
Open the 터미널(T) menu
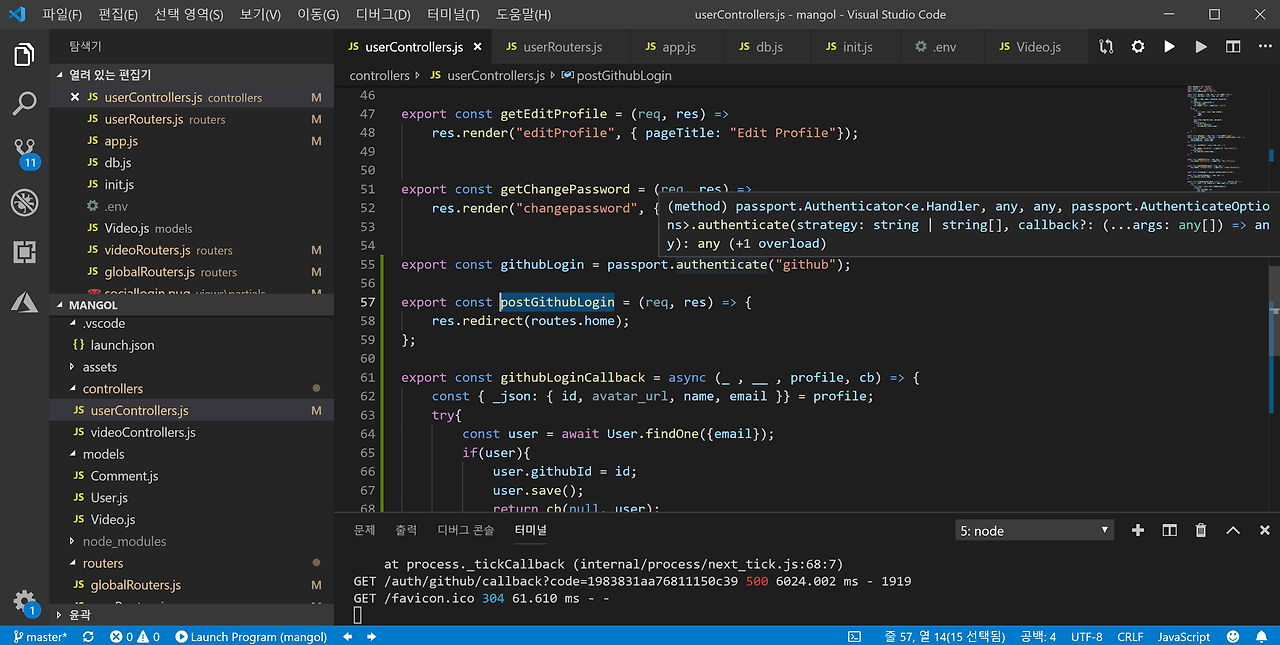[453, 15]
